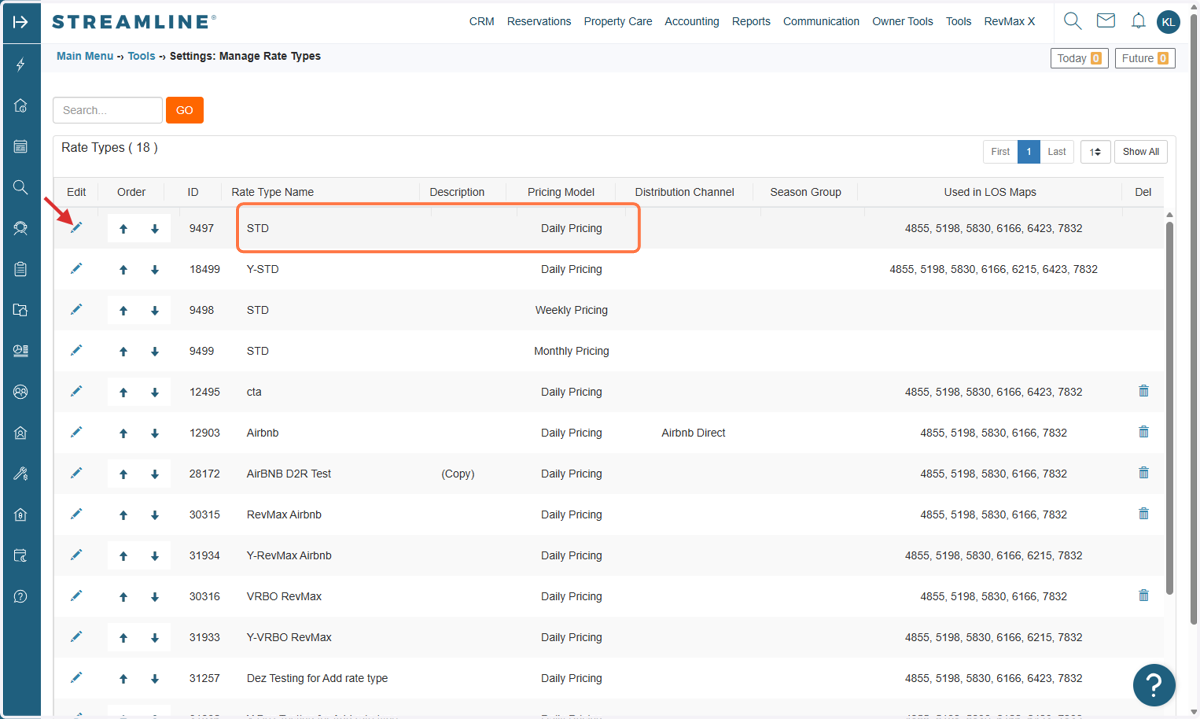
Task: Open the Property Care menu
Action: [618, 21]
